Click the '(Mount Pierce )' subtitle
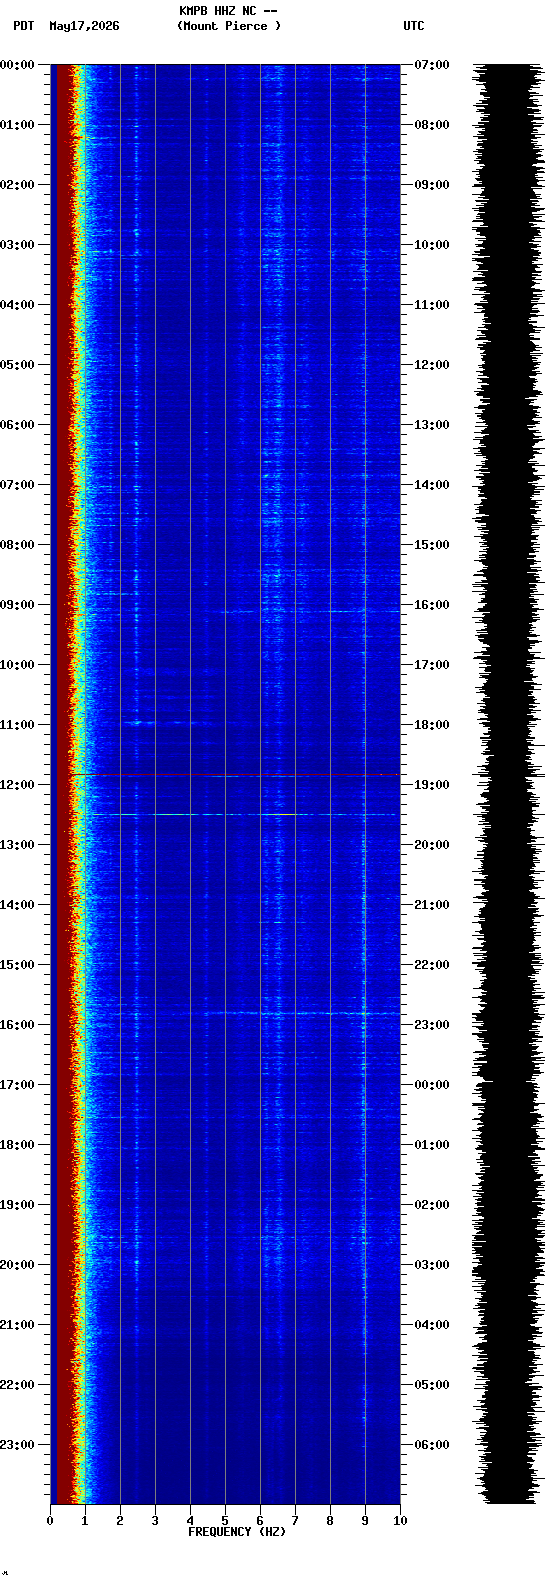Viewport: 552px width, 1584px height. pos(229,26)
